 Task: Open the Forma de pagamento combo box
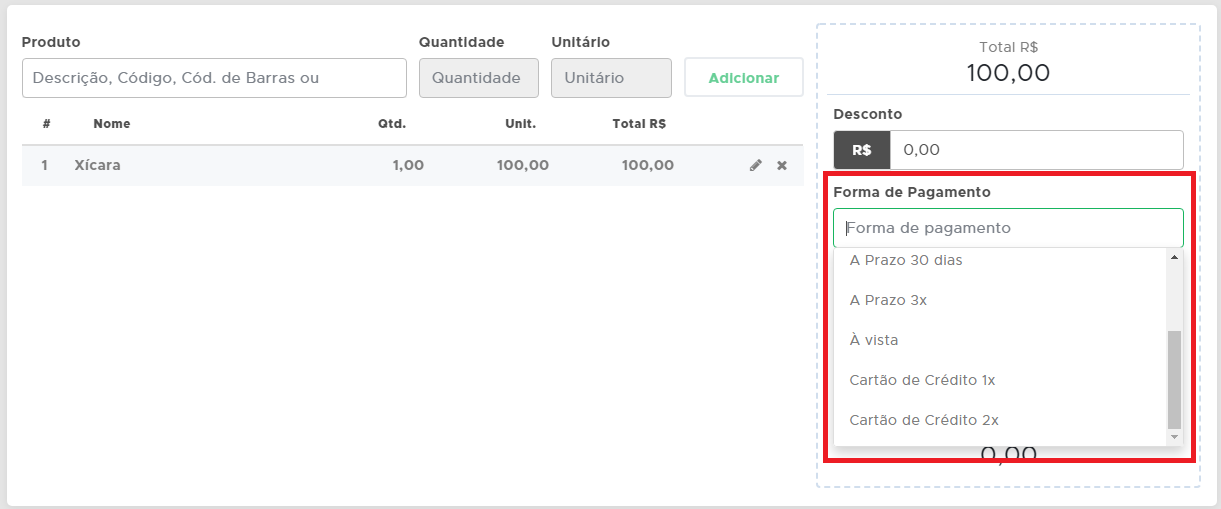click(x=1008, y=228)
